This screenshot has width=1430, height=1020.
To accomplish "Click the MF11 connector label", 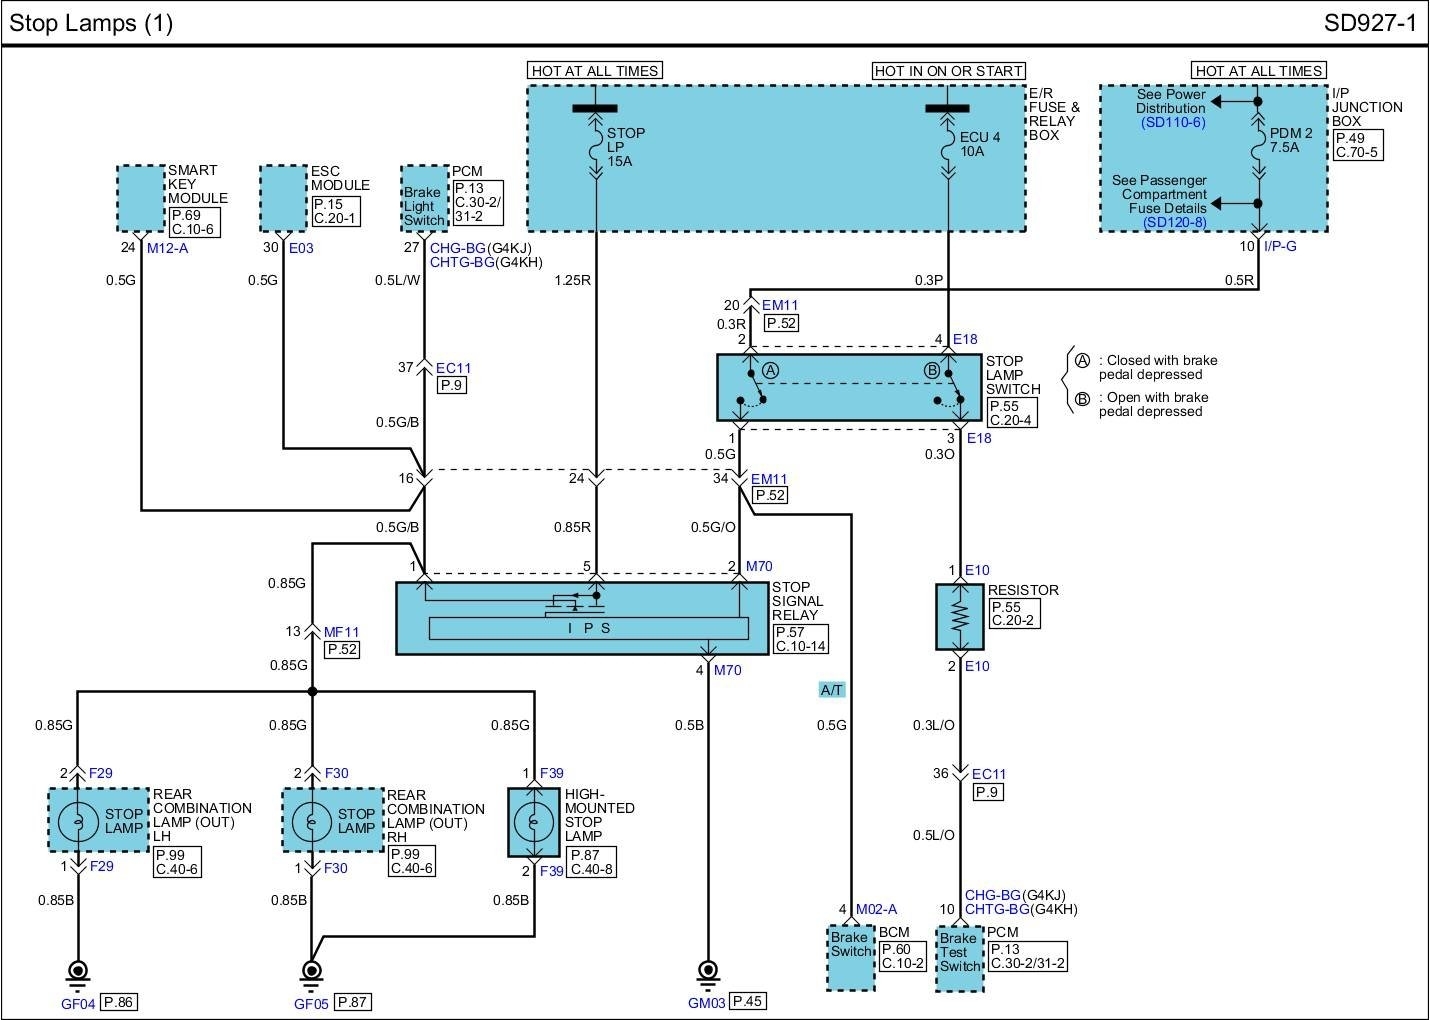I will 342,631.
